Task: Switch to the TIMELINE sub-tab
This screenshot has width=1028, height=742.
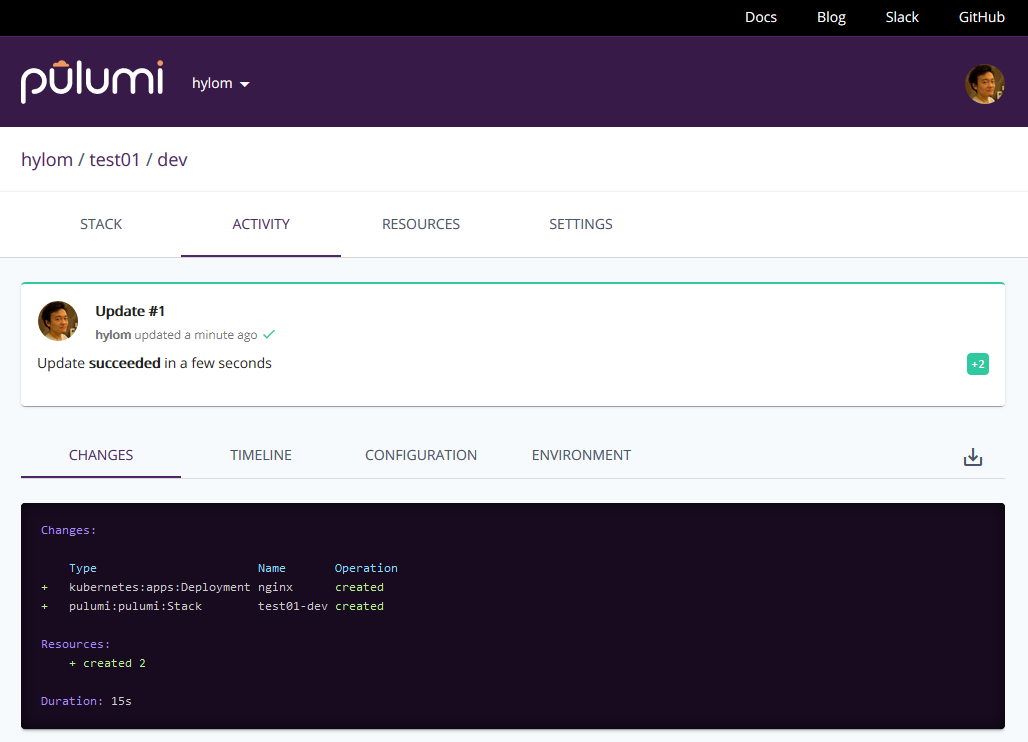Action: (261, 455)
